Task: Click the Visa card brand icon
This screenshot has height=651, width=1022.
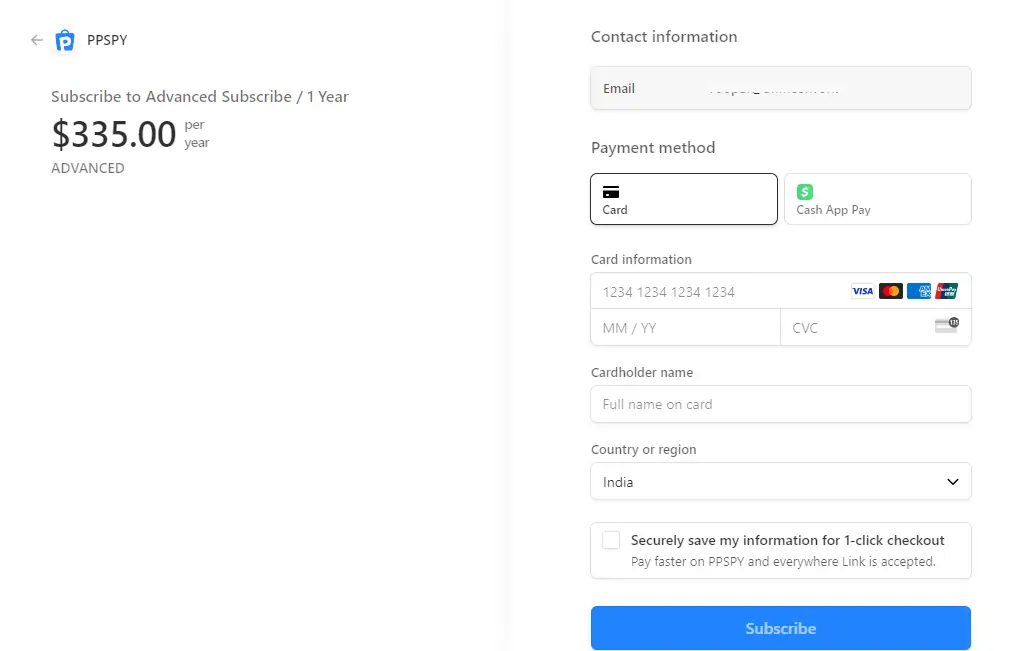Action: point(862,290)
